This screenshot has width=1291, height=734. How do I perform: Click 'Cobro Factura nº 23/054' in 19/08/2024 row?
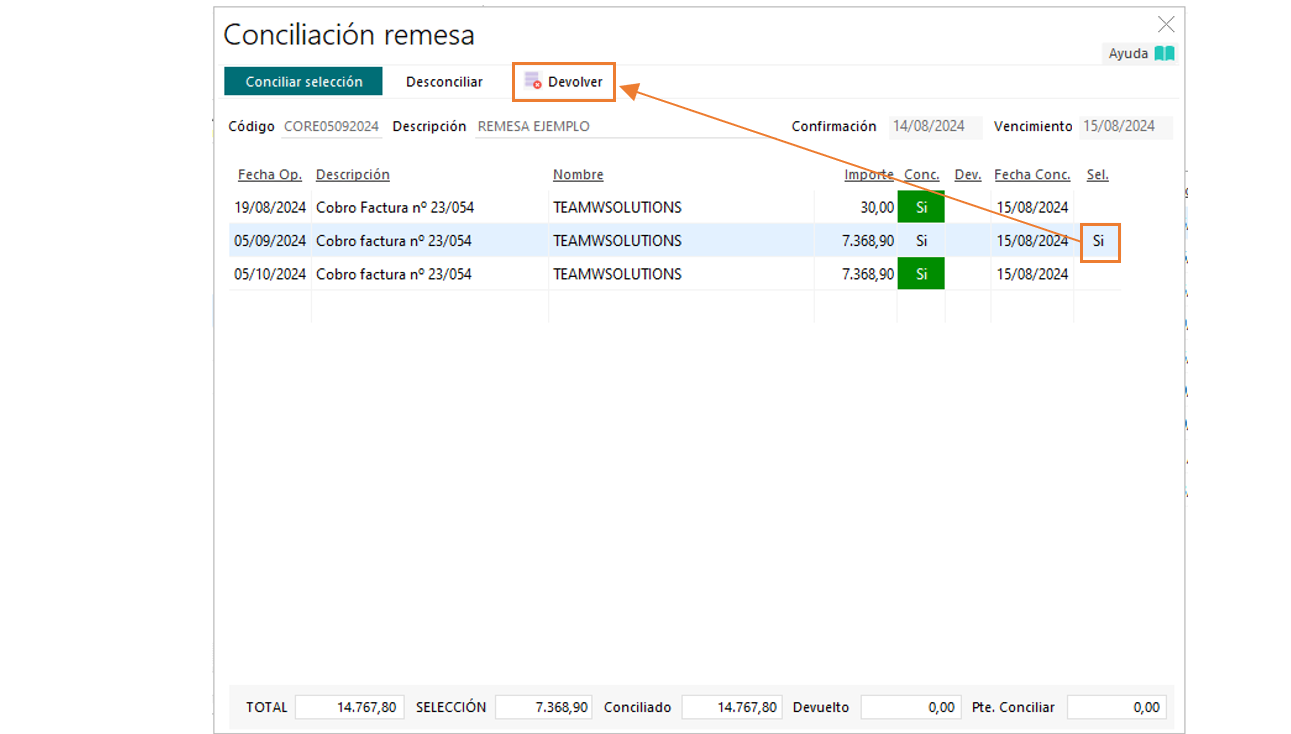tap(394, 208)
